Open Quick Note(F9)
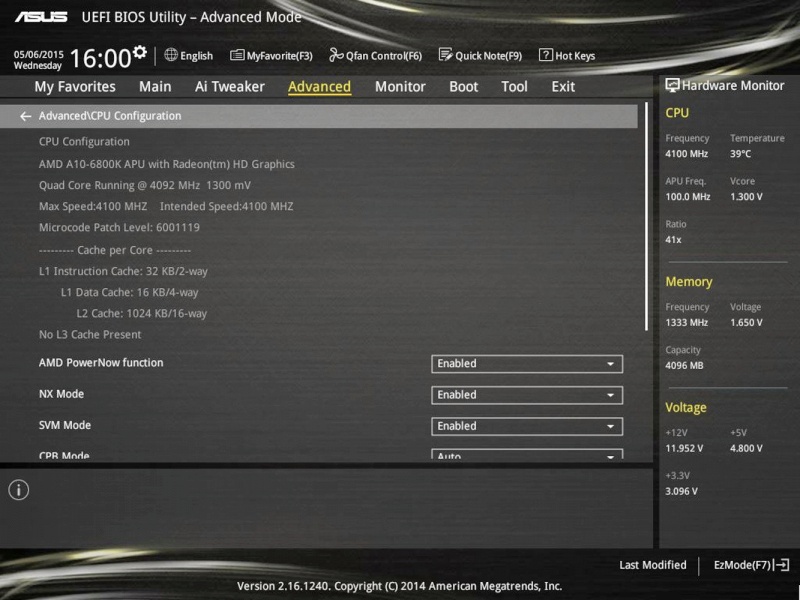Image resolution: width=800 pixels, height=600 pixels. tap(480, 56)
